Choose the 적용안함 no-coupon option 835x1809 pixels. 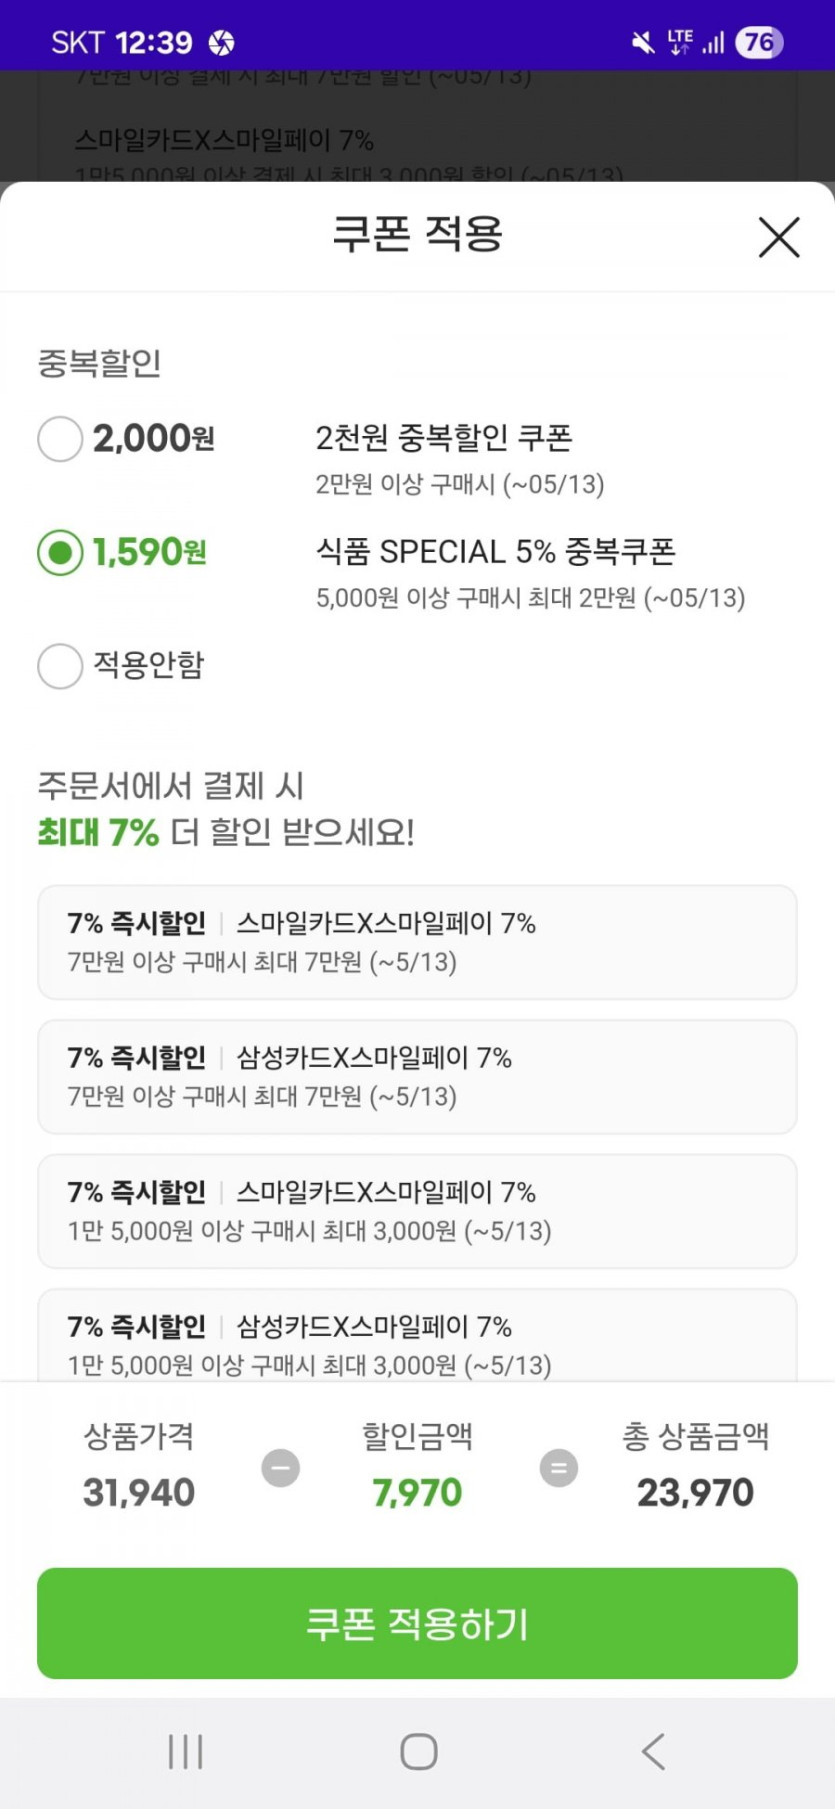[60, 666]
